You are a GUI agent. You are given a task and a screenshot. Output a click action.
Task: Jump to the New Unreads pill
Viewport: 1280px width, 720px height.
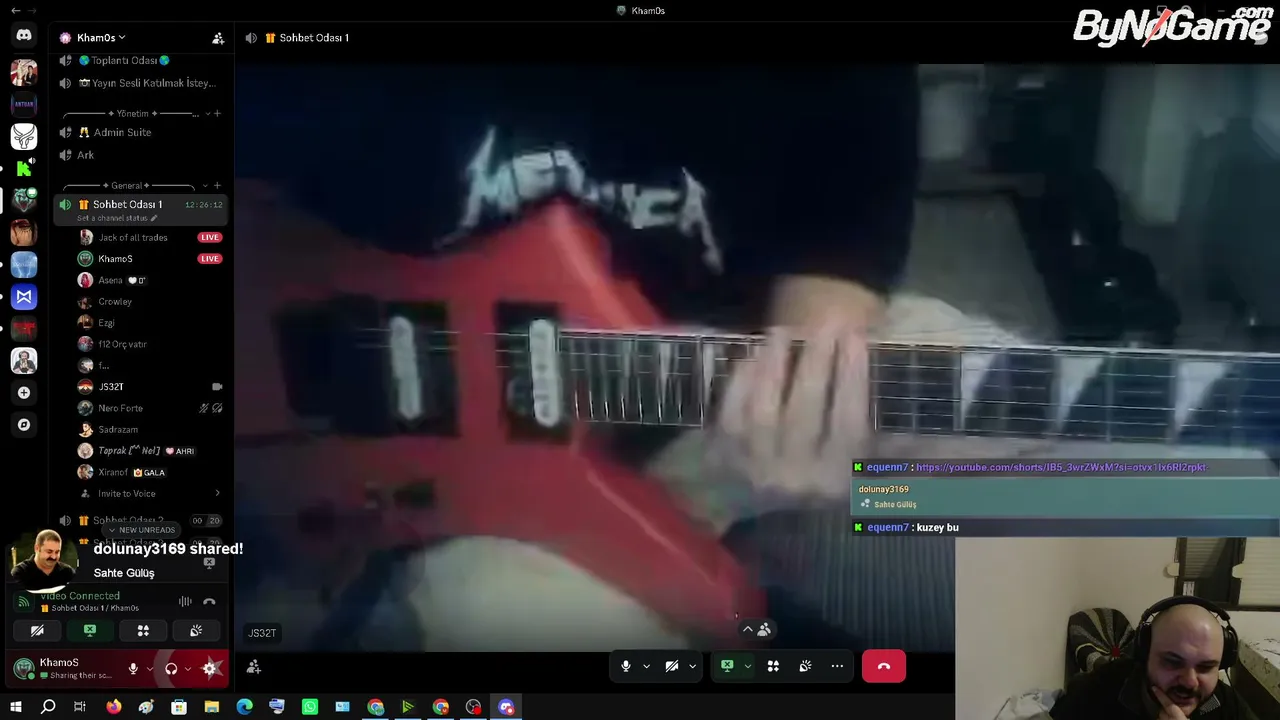(141, 530)
